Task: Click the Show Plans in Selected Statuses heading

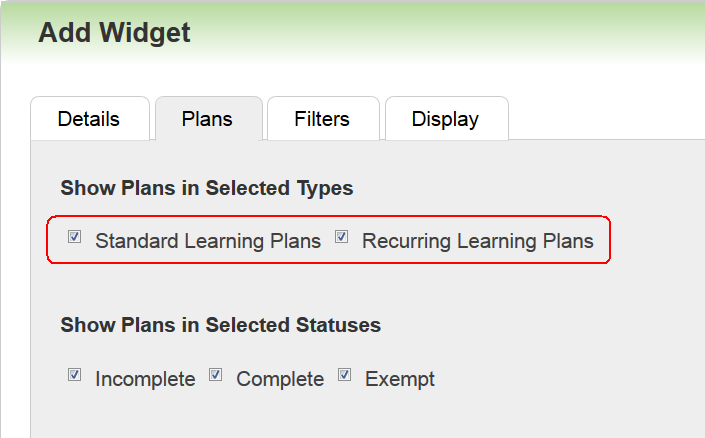Action: (220, 325)
